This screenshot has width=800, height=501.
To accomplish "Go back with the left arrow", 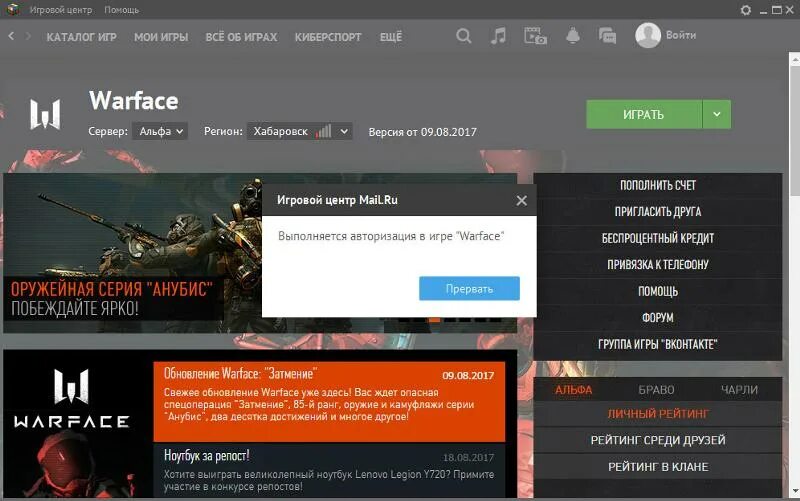I will [x=11, y=36].
